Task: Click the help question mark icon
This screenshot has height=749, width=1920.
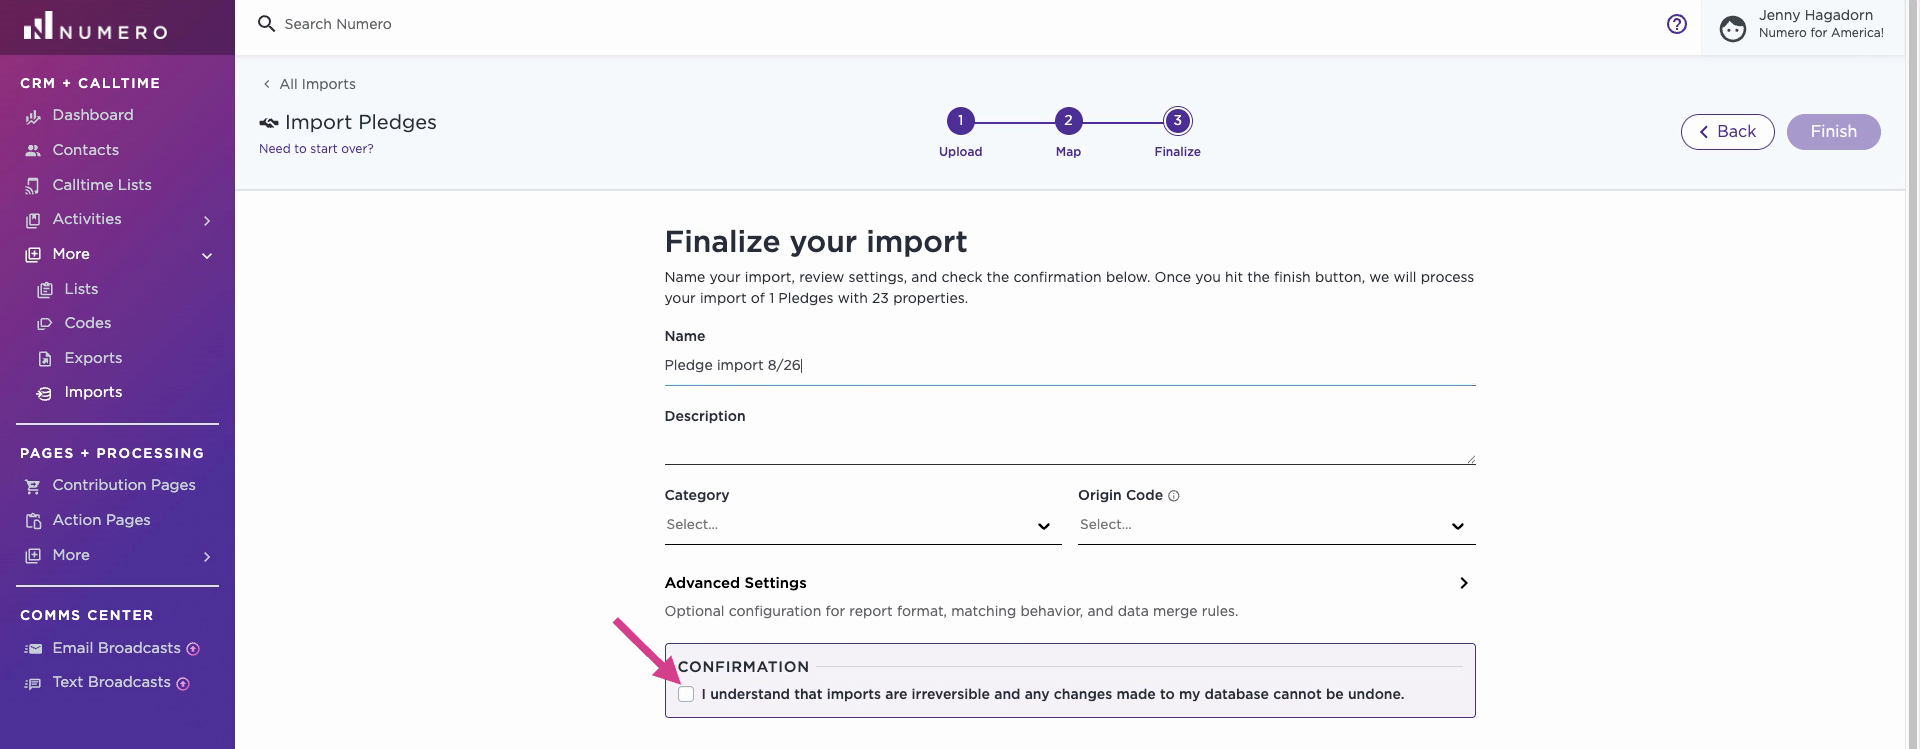Action: pos(1677,25)
